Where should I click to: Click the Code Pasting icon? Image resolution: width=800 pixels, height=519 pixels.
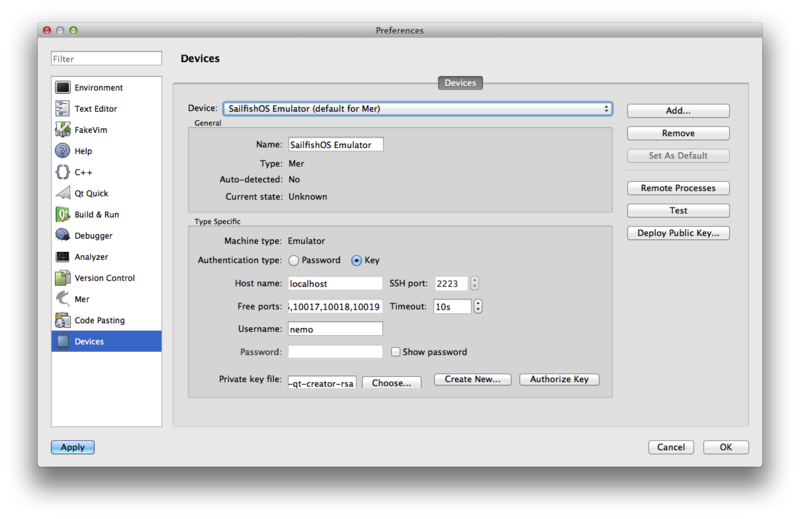pyautogui.click(x=63, y=320)
